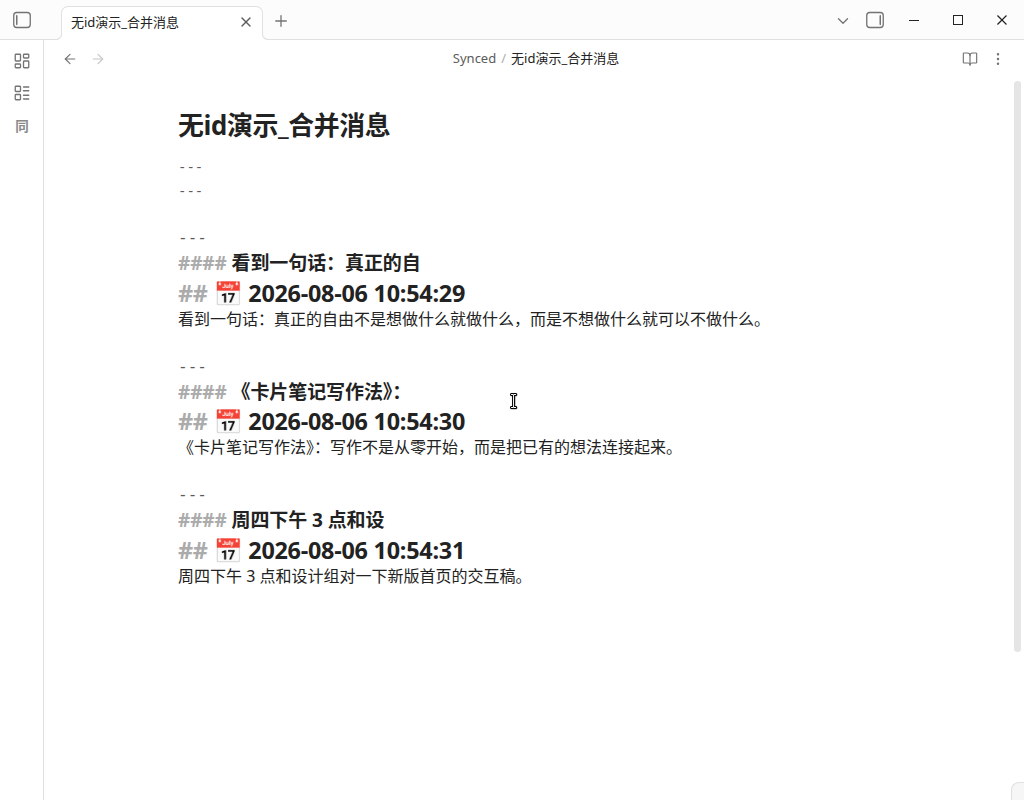Screen dimensions: 1024x800
Task: Click the paragraph about 真正的自由
Action: click(472, 319)
